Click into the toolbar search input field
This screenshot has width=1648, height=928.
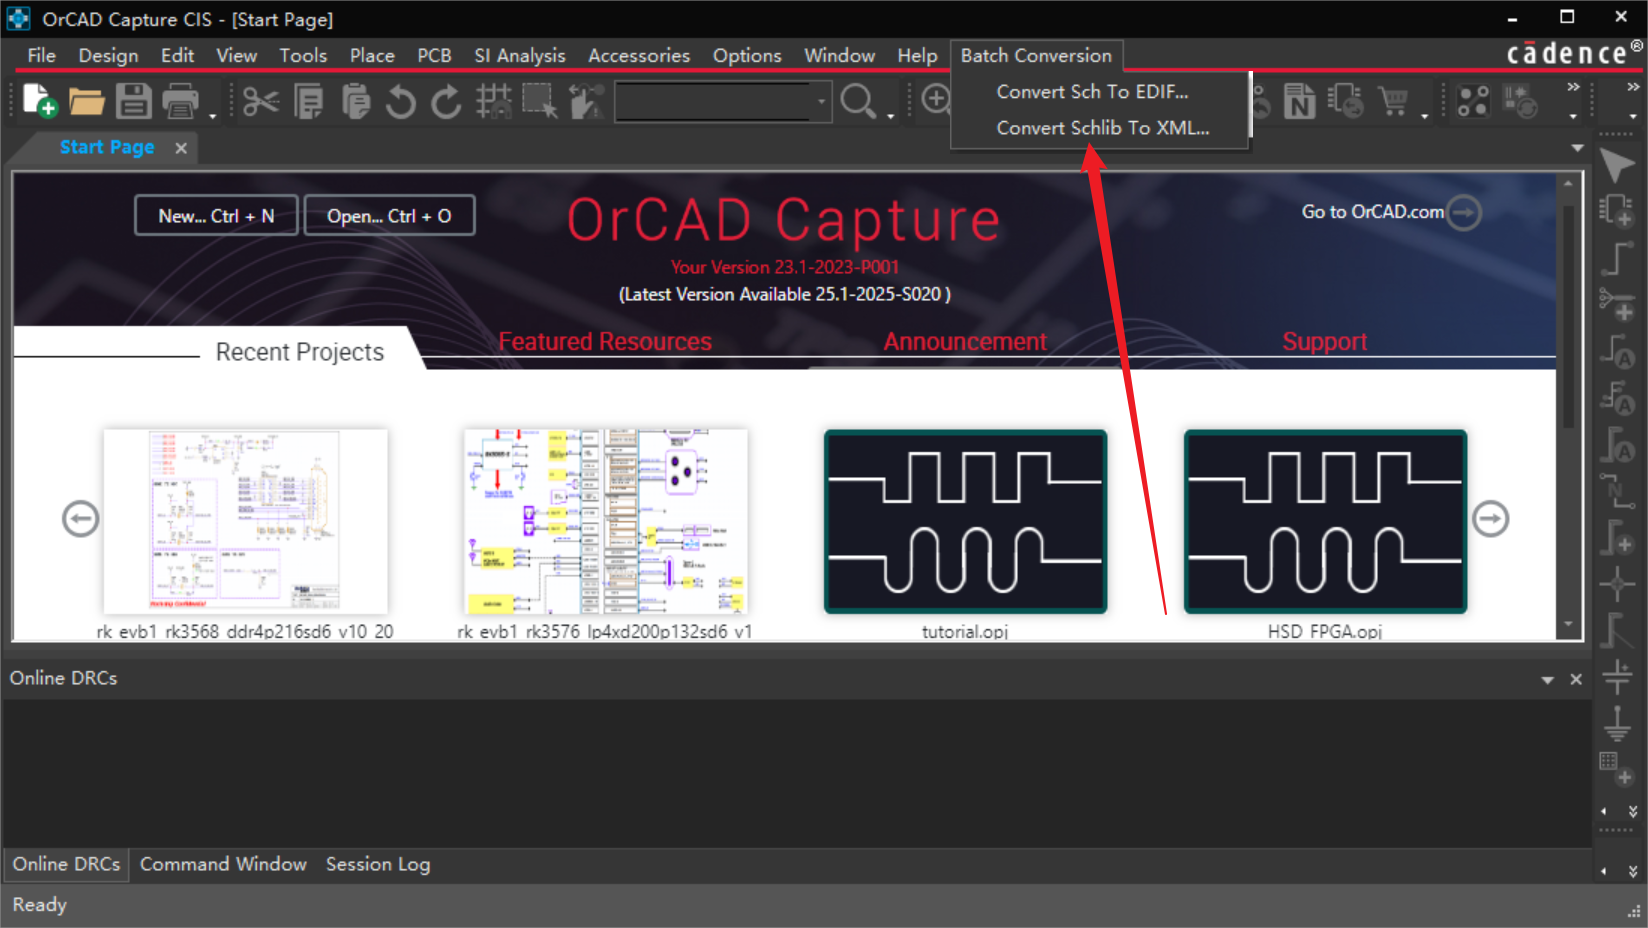tap(714, 101)
